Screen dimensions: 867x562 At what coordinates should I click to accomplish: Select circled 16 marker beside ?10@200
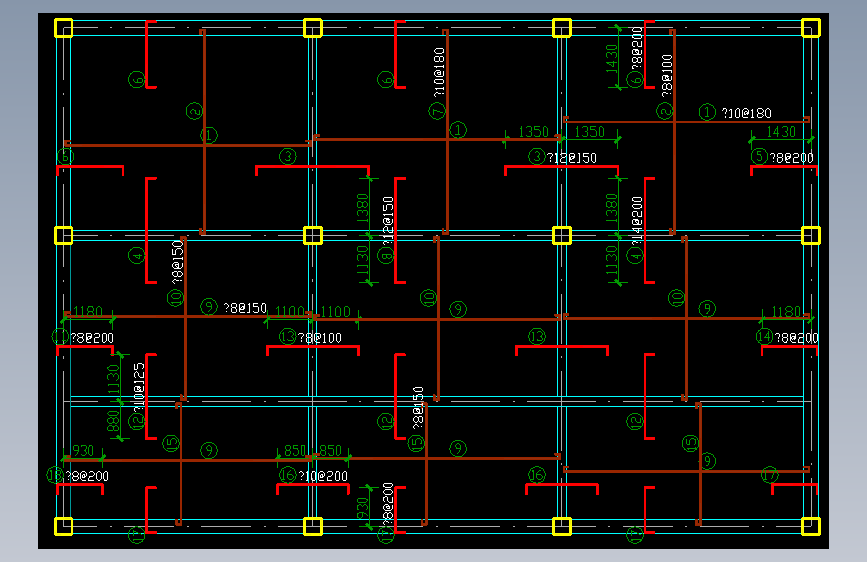(288, 475)
